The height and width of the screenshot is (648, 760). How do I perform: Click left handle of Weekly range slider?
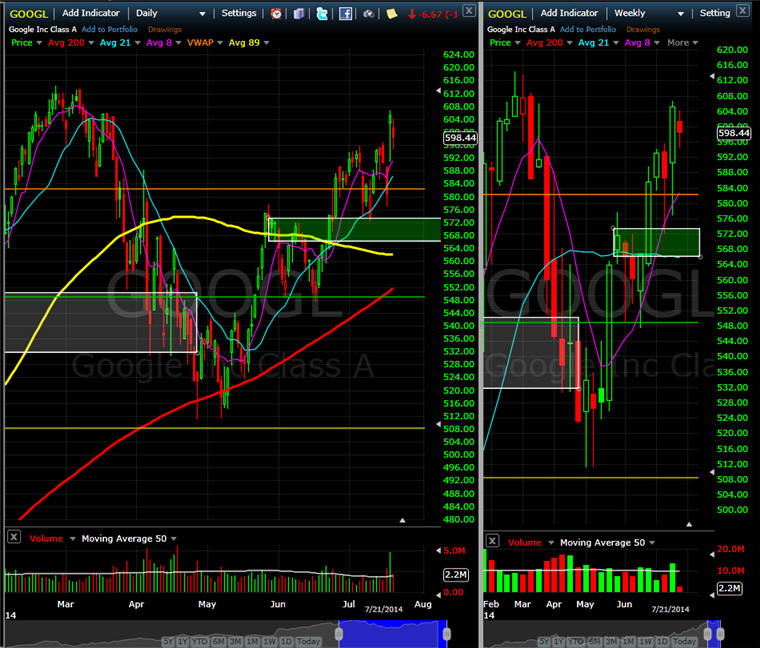point(708,633)
